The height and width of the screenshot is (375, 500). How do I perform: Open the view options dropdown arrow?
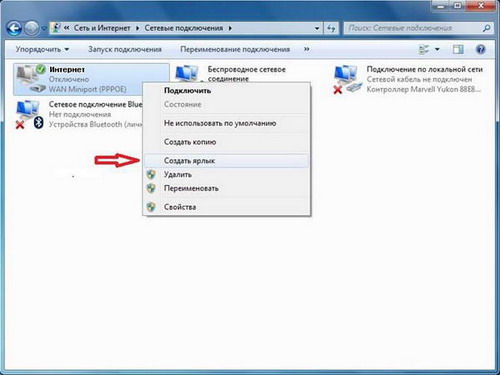tap(437, 50)
